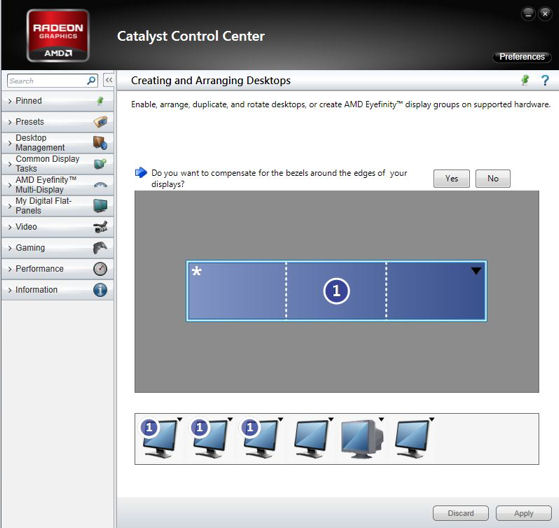This screenshot has width=559, height=528.
Task: Click the blue arrow beside bezel question
Action: [x=141, y=173]
